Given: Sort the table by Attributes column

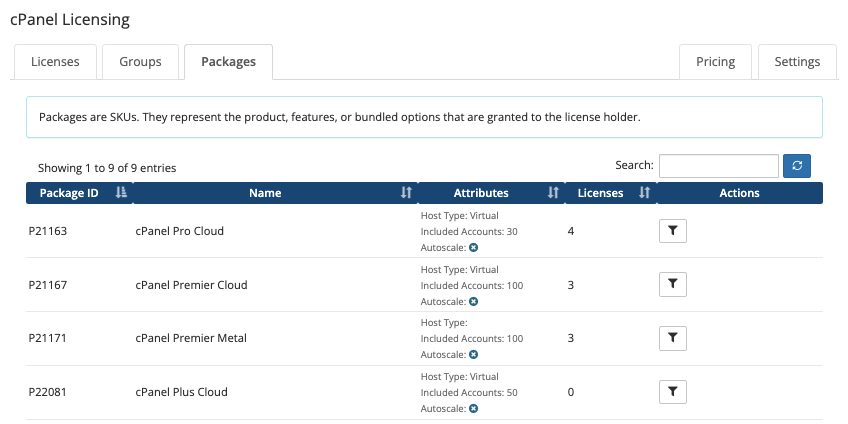Looking at the screenshot, I should point(491,193).
